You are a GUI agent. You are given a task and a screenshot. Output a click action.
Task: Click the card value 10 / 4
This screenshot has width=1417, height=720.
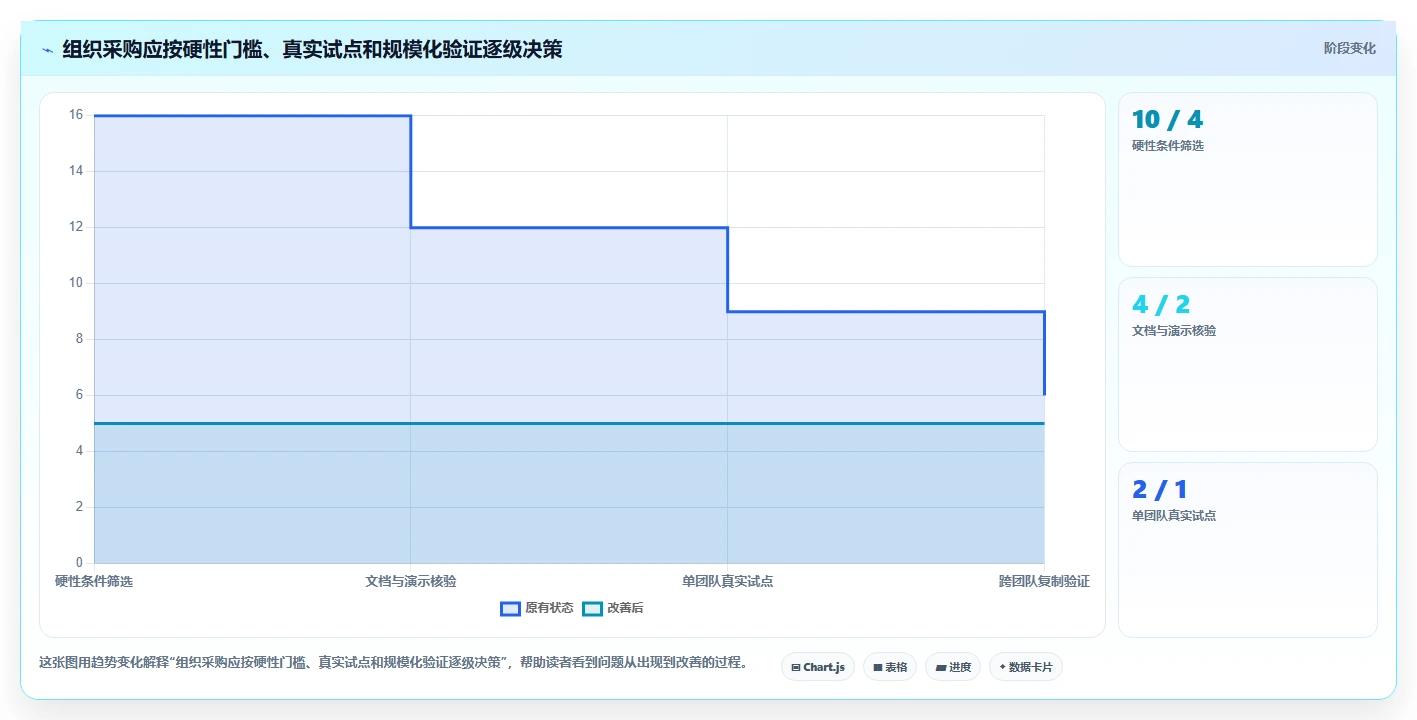[x=1167, y=119]
